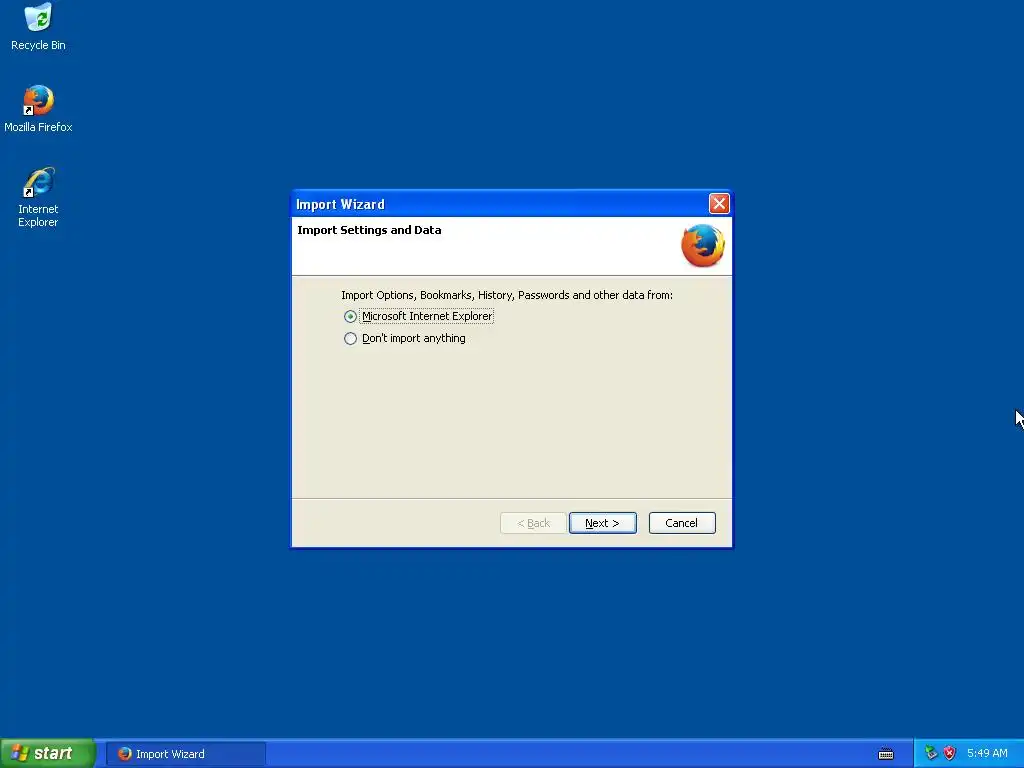
Task: Cancel the Import Wizard
Action: click(682, 523)
